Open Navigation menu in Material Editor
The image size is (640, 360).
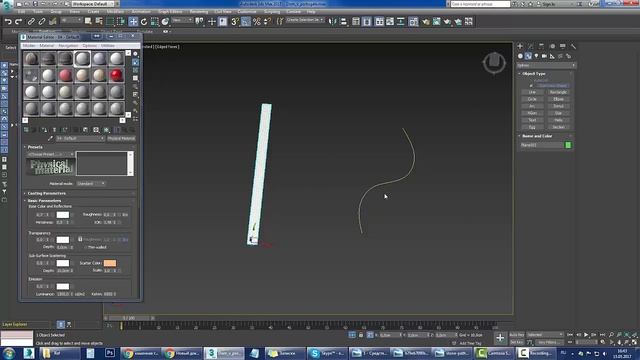[x=68, y=46]
